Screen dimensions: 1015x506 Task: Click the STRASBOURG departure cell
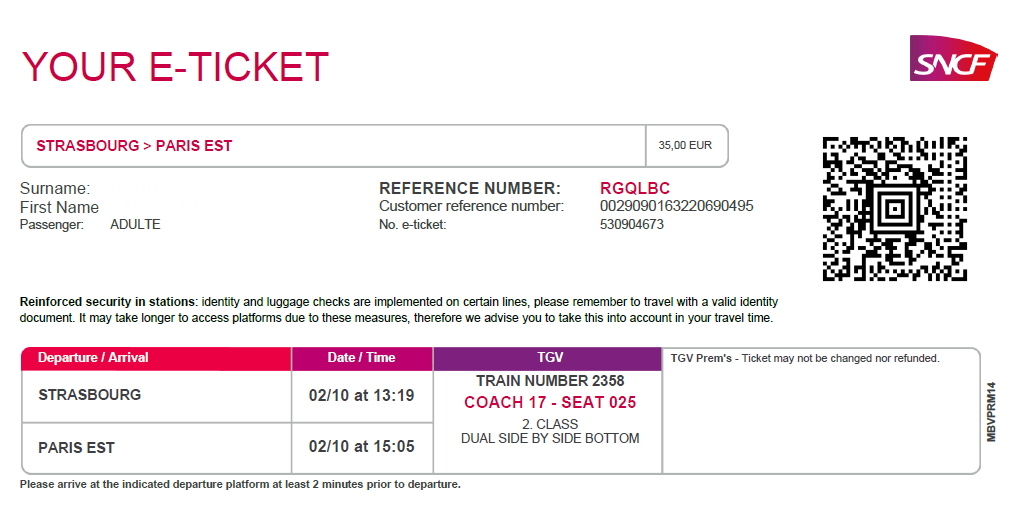coord(156,396)
